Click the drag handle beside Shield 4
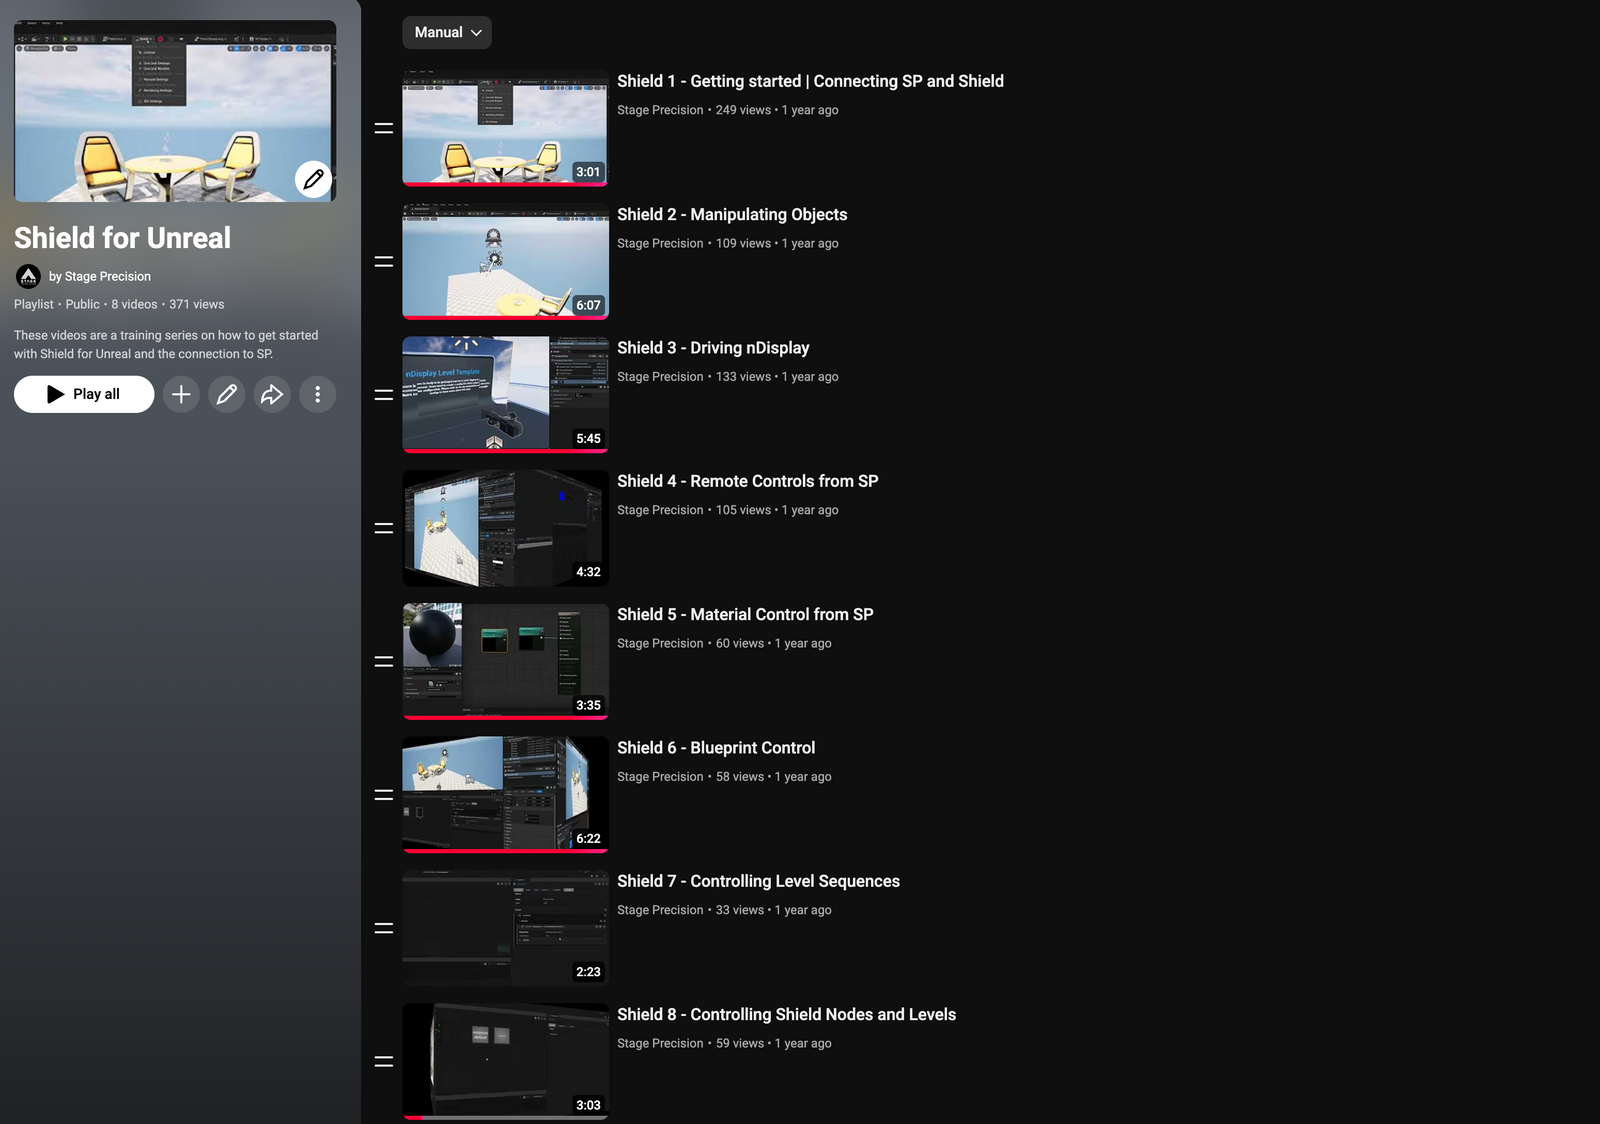Viewport: 1600px width, 1124px height. click(383, 528)
